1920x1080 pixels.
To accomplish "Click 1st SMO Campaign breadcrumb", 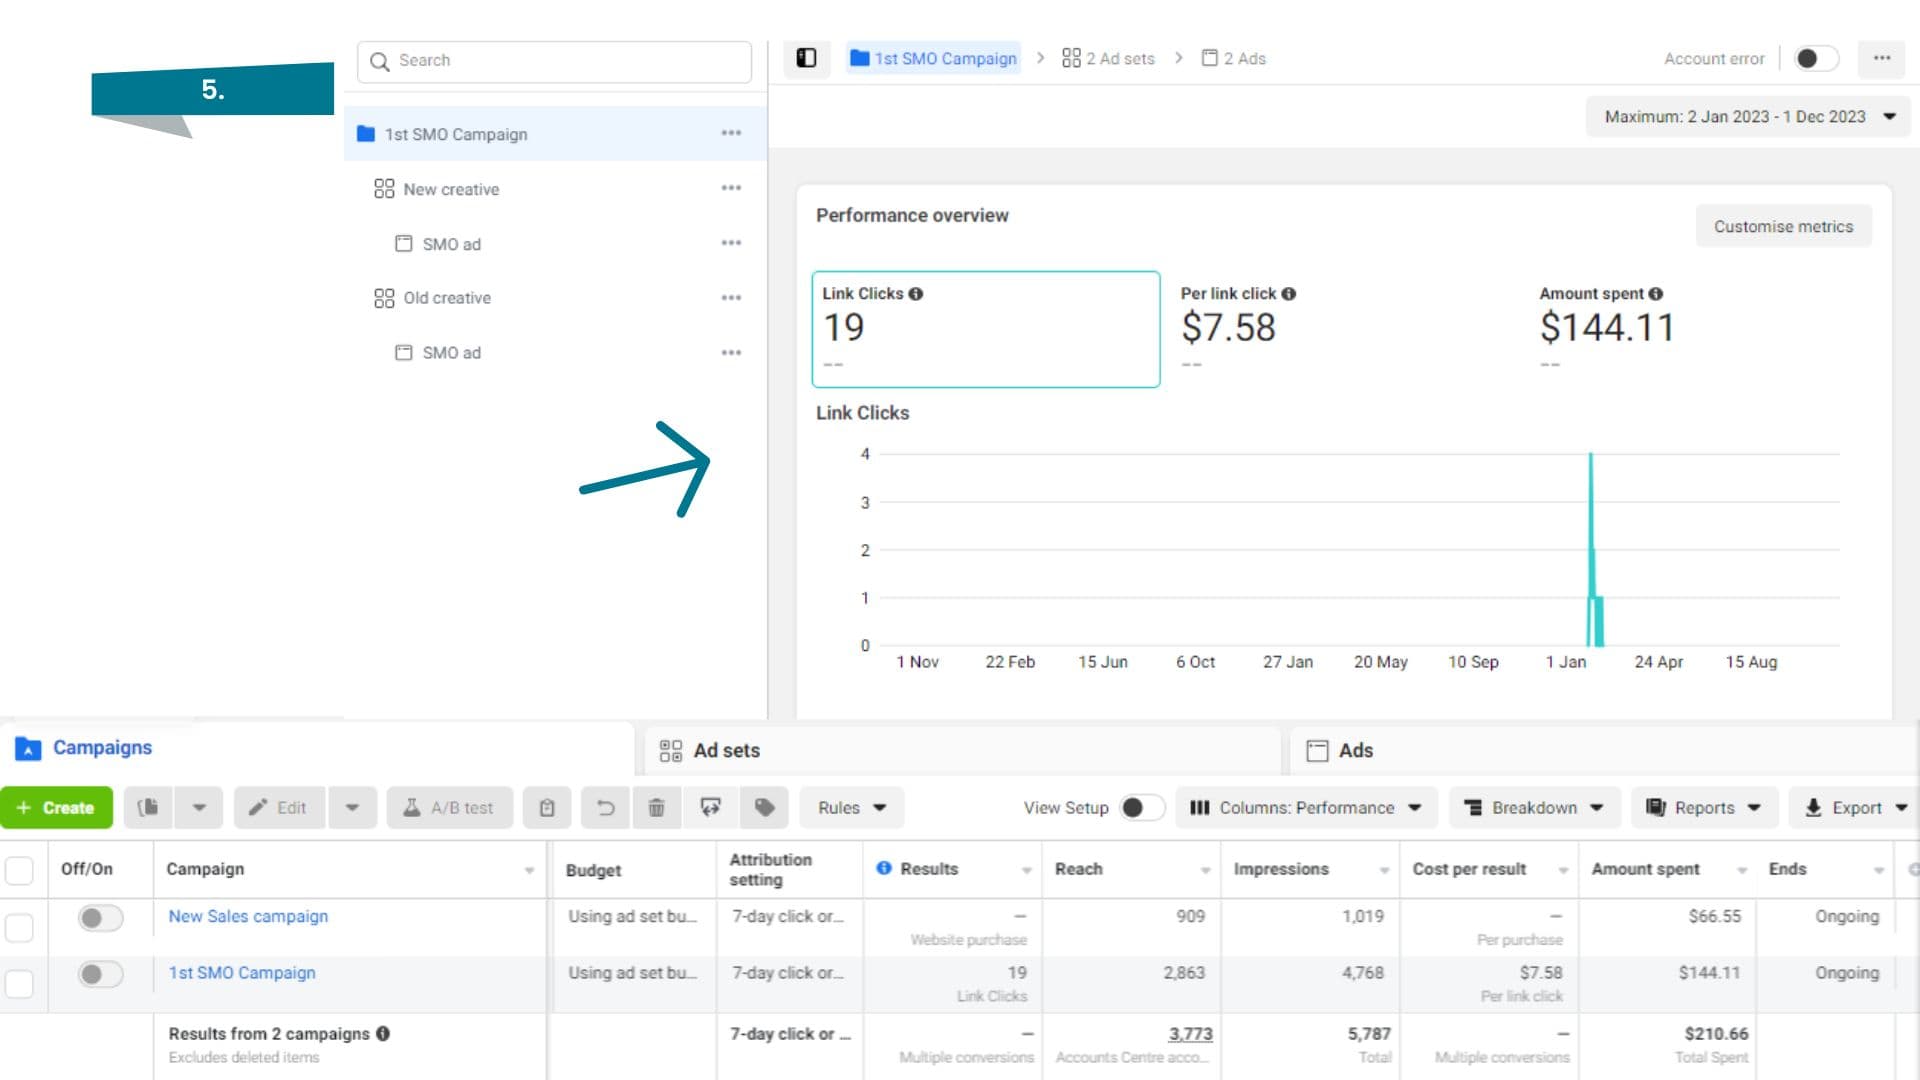I will click(934, 58).
